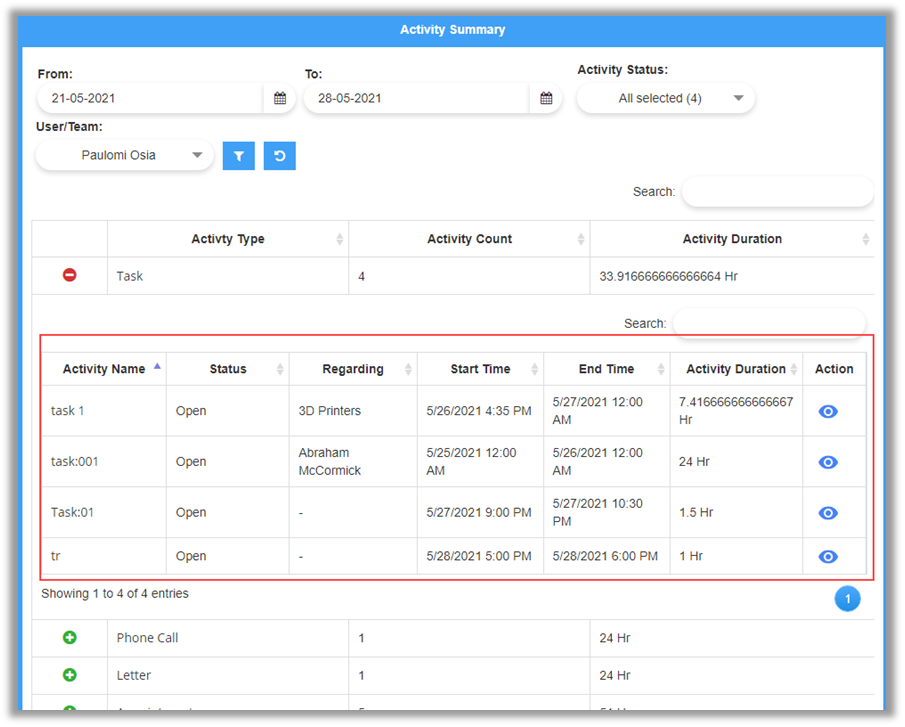This screenshot has height=727, width=905.
Task: View details of Task:01 via eye icon
Action: [x=827, y=513]
